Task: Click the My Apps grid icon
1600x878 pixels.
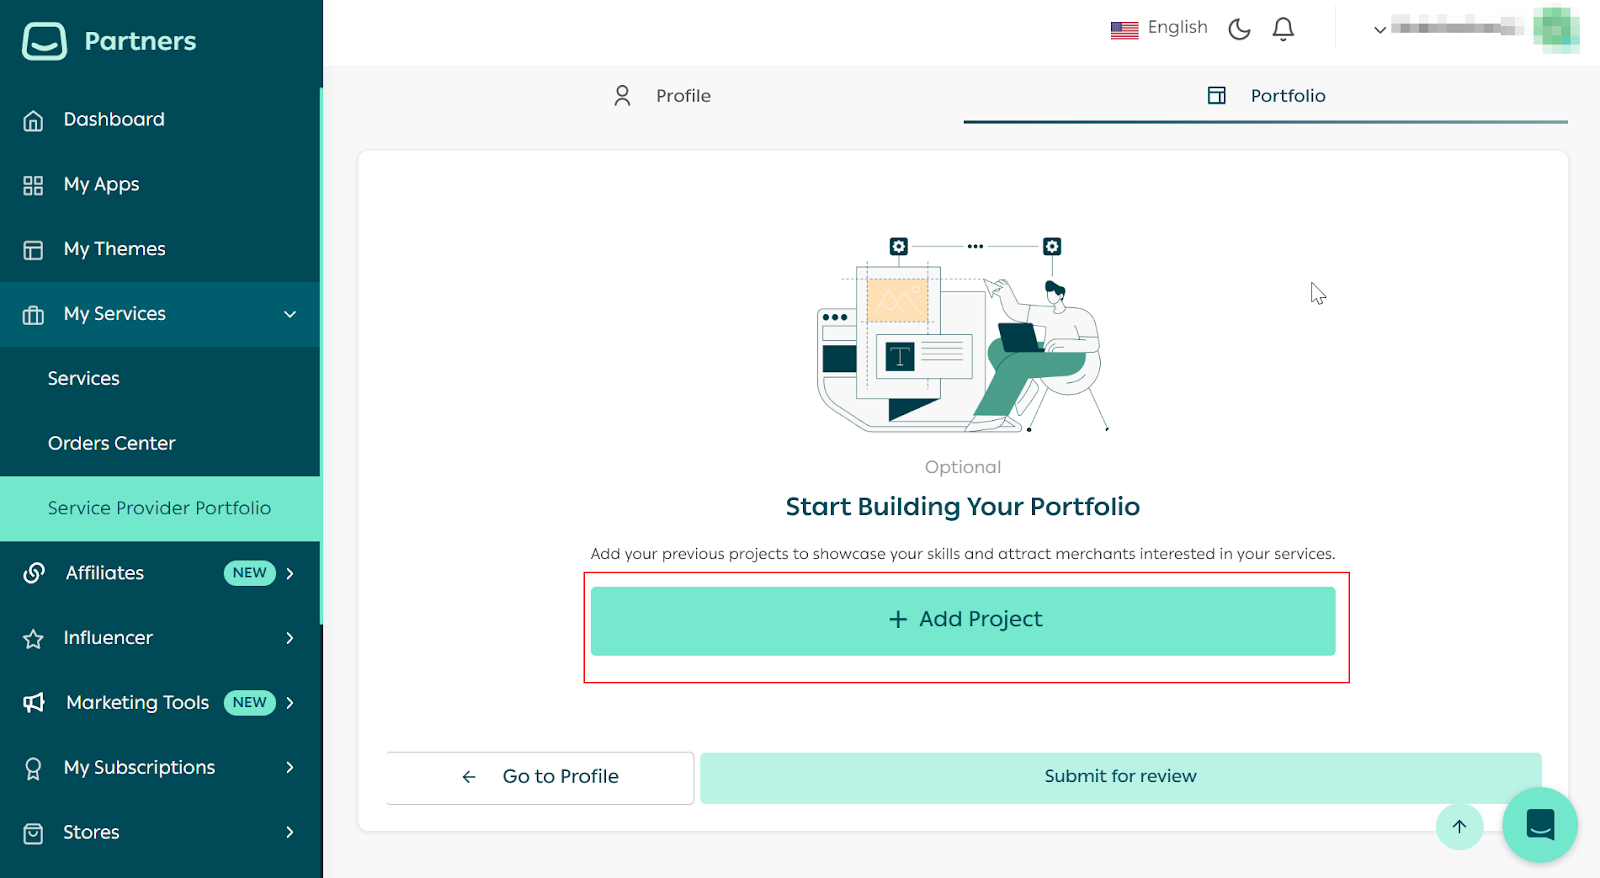Action: click(x=33, y=185)
